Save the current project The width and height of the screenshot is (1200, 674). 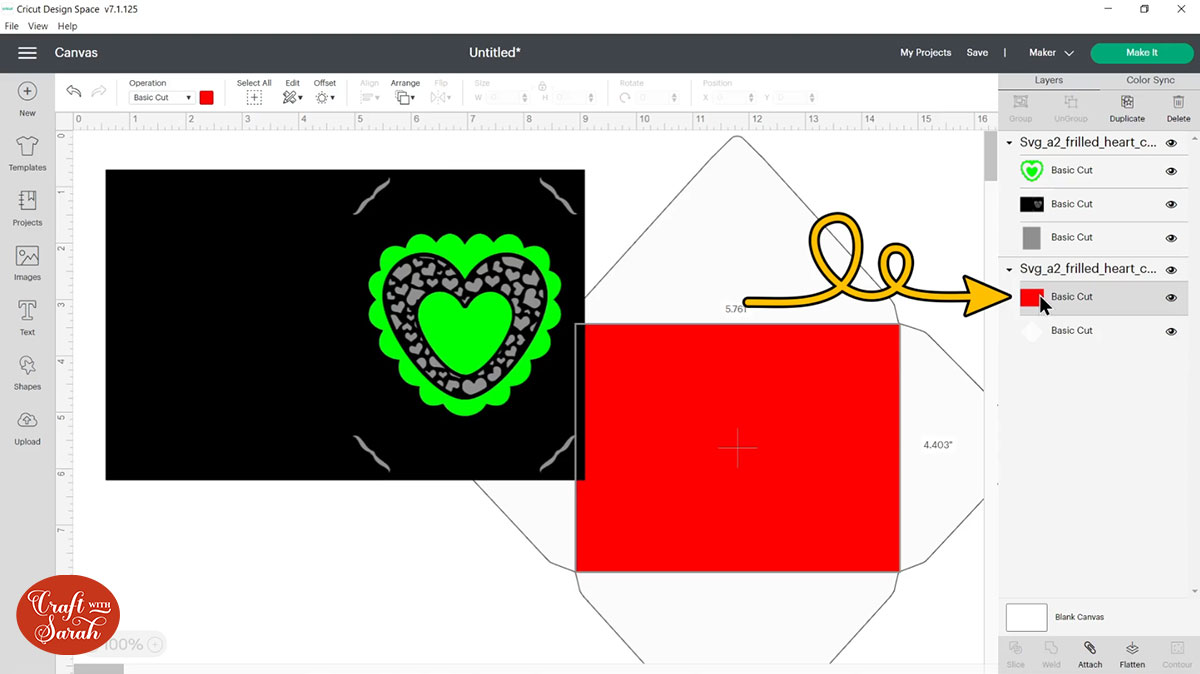[977, 52]
